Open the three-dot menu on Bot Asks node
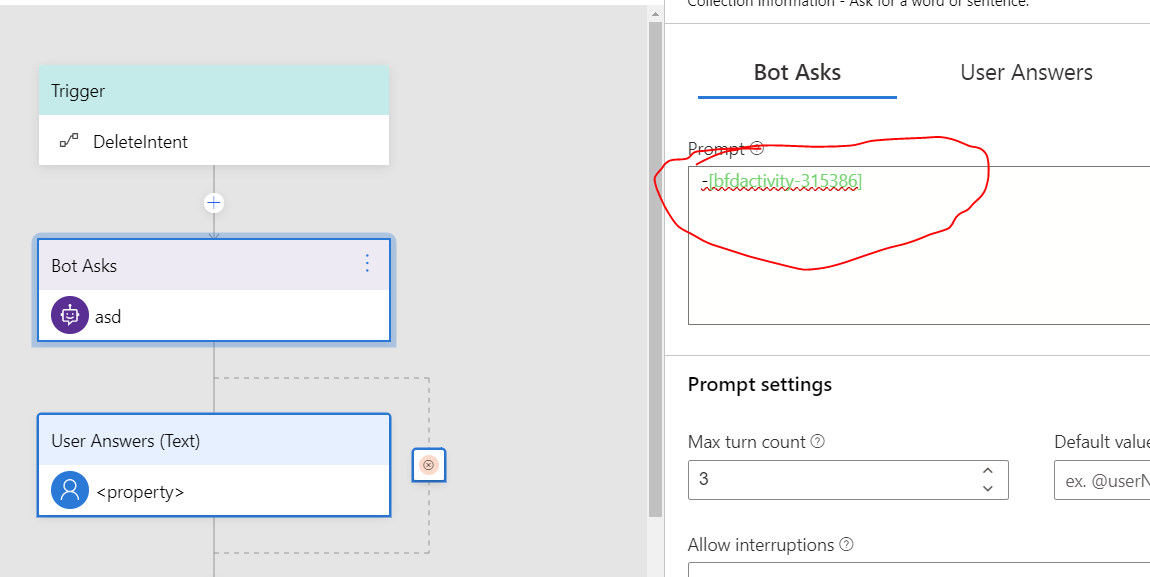 coord(367,264)
